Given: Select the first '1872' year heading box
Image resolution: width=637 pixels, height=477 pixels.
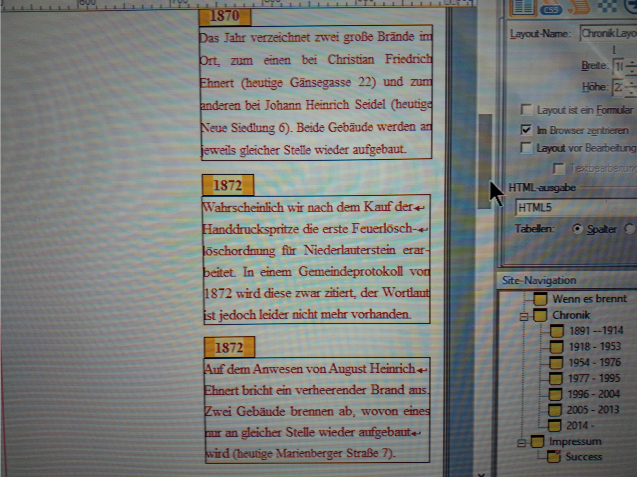Looking at the screenshot, I should 228,185.
